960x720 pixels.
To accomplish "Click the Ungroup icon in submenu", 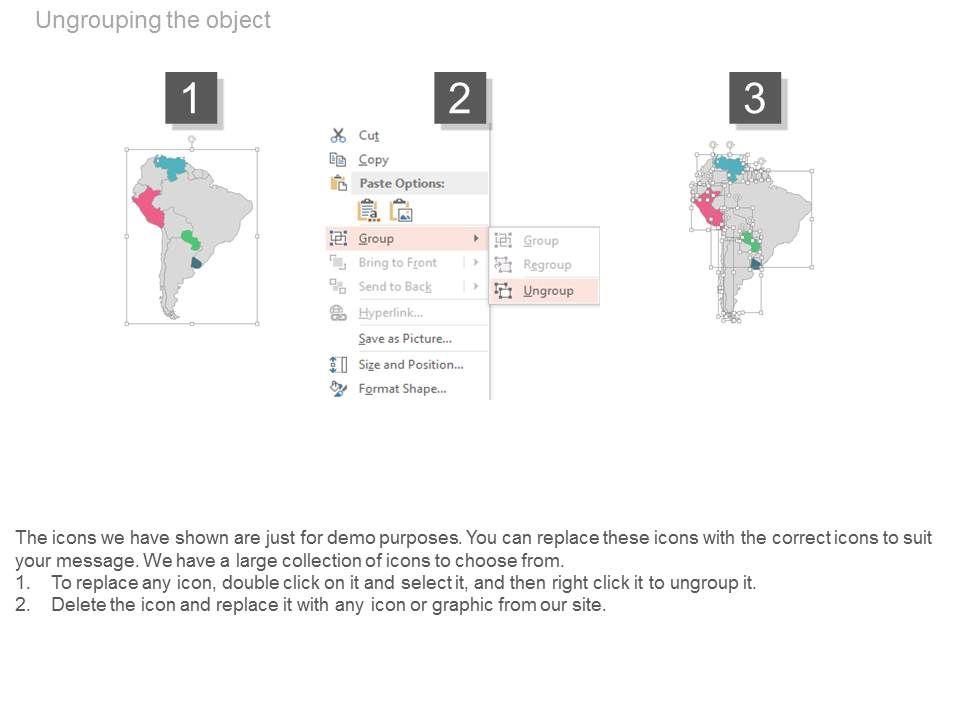I will tap(504, 290).
